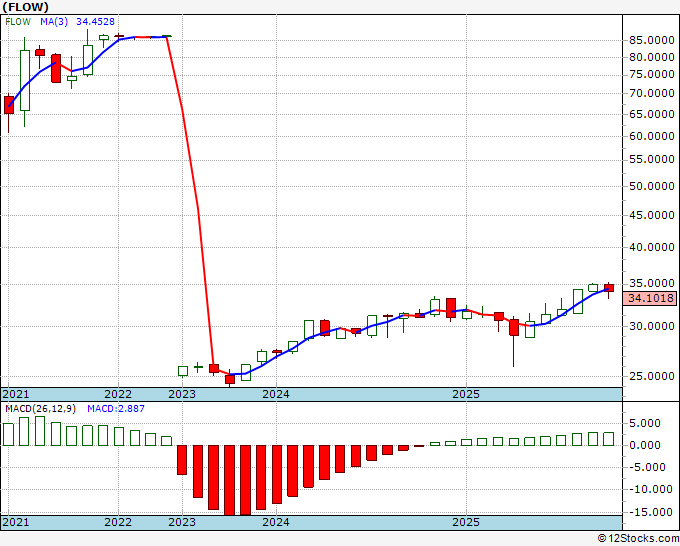
Task: Click the first green MACD bar at 2021
Action: pyautogui.click(x=9, y=435)
